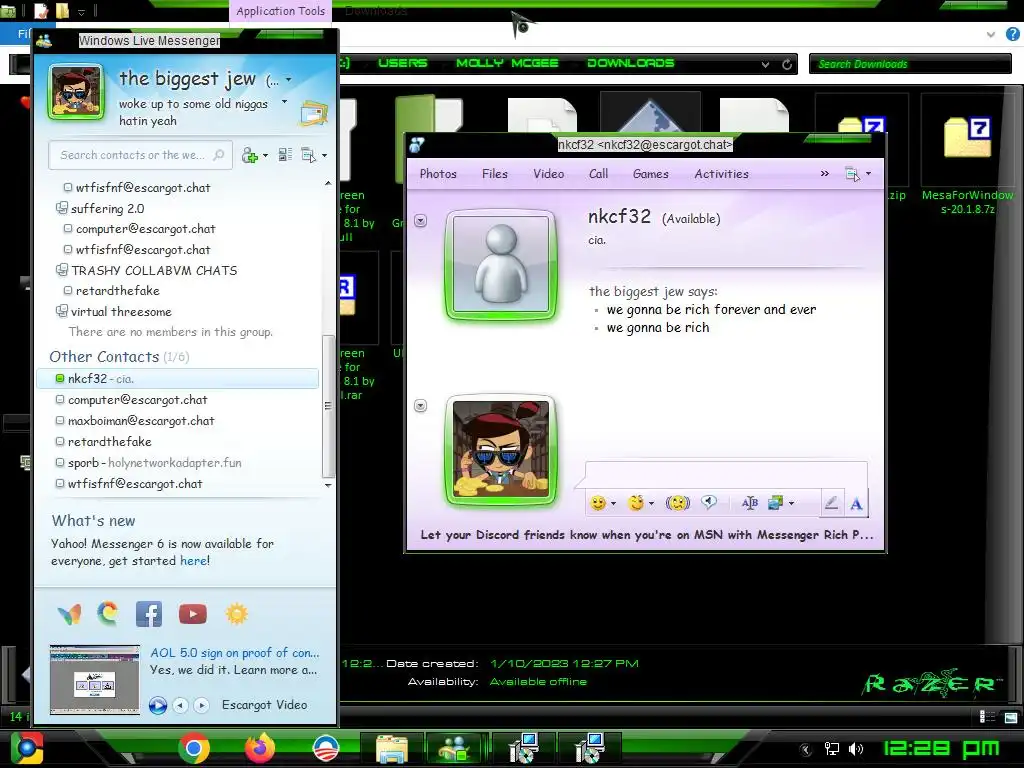
Task: Click the chat message input box
Action: [726, 475]
